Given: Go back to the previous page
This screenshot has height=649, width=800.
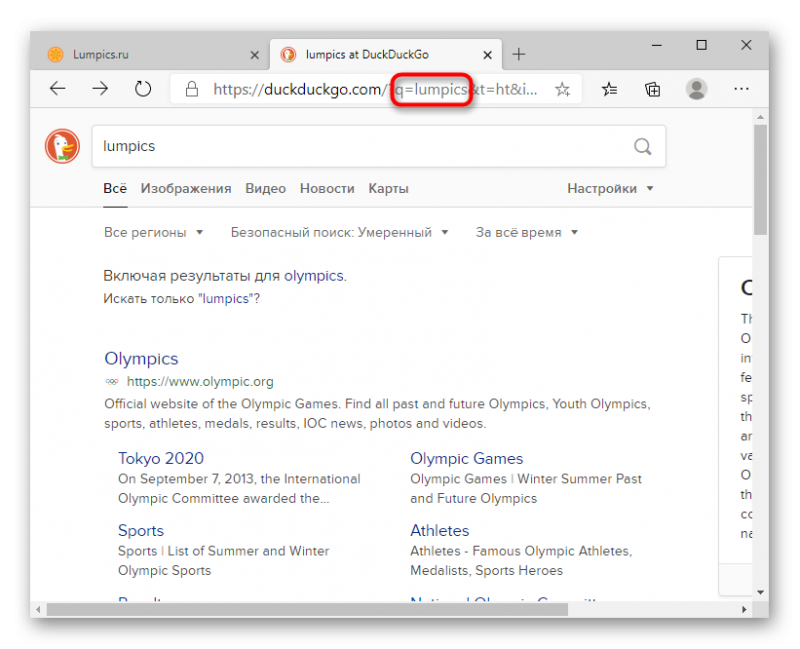Looking at the screenshot, I should [58, 89].
